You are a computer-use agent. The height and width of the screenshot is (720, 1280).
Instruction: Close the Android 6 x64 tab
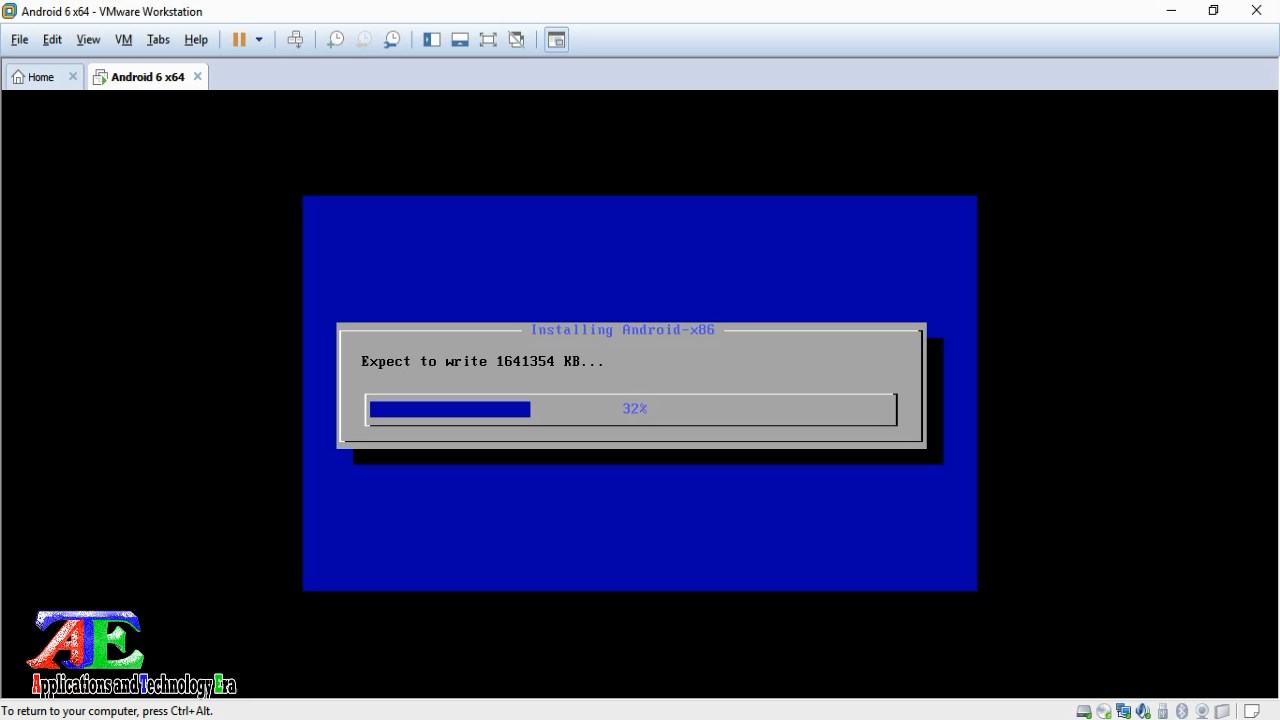(198, 76)
